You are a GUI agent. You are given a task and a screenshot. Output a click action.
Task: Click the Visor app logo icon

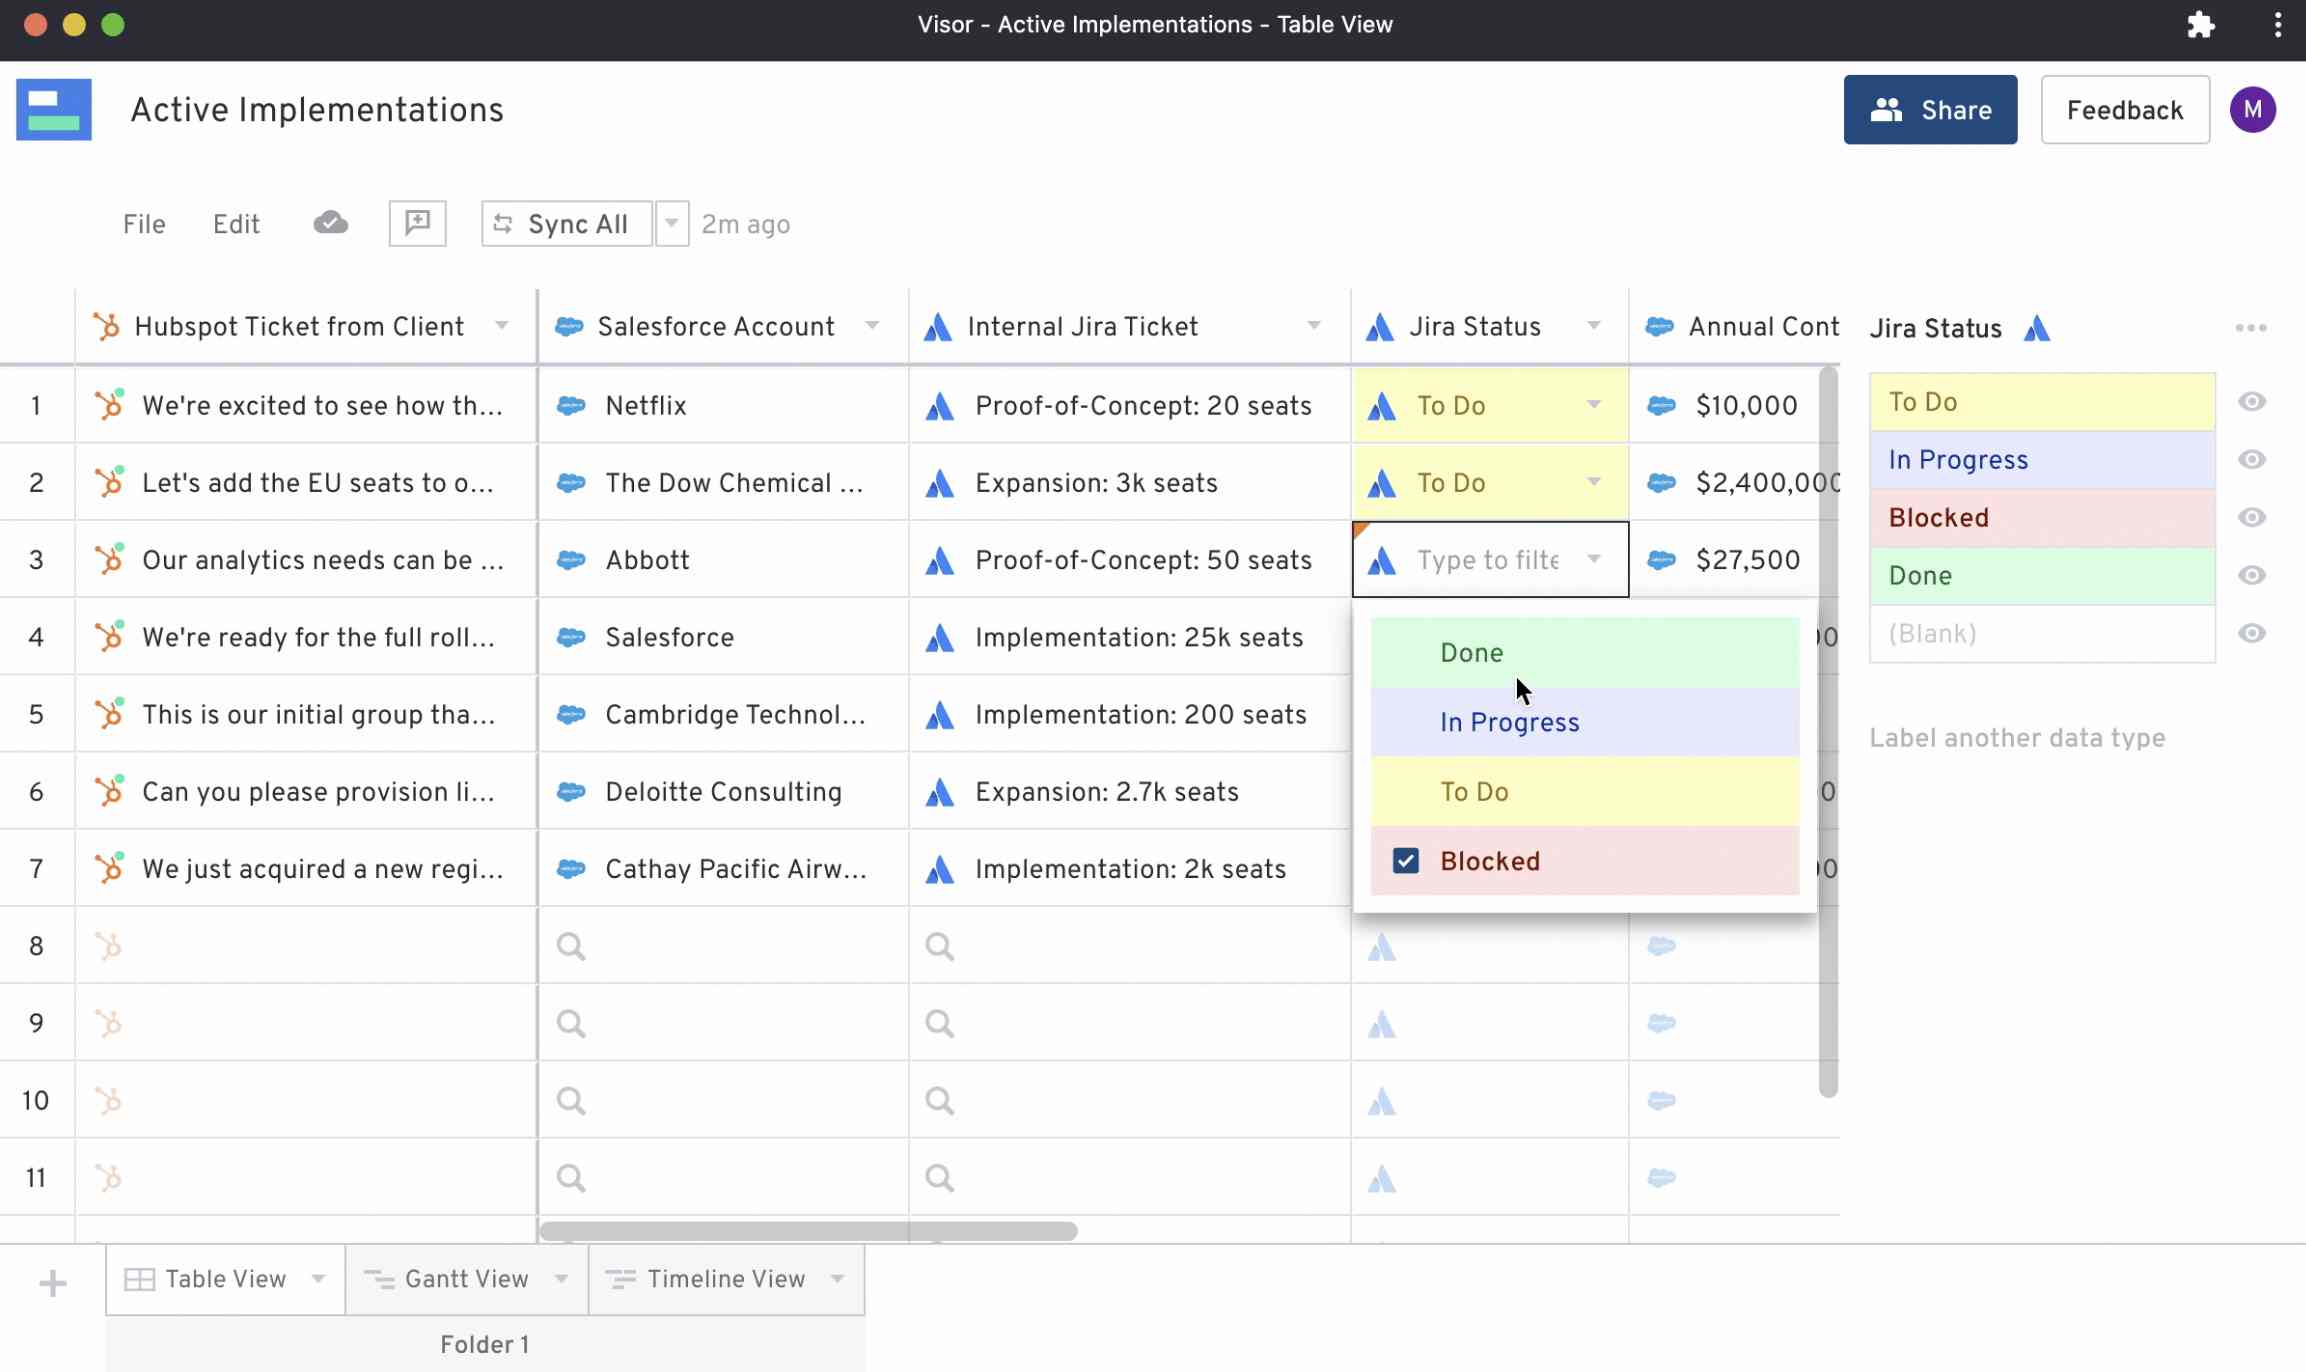[54, 109]
